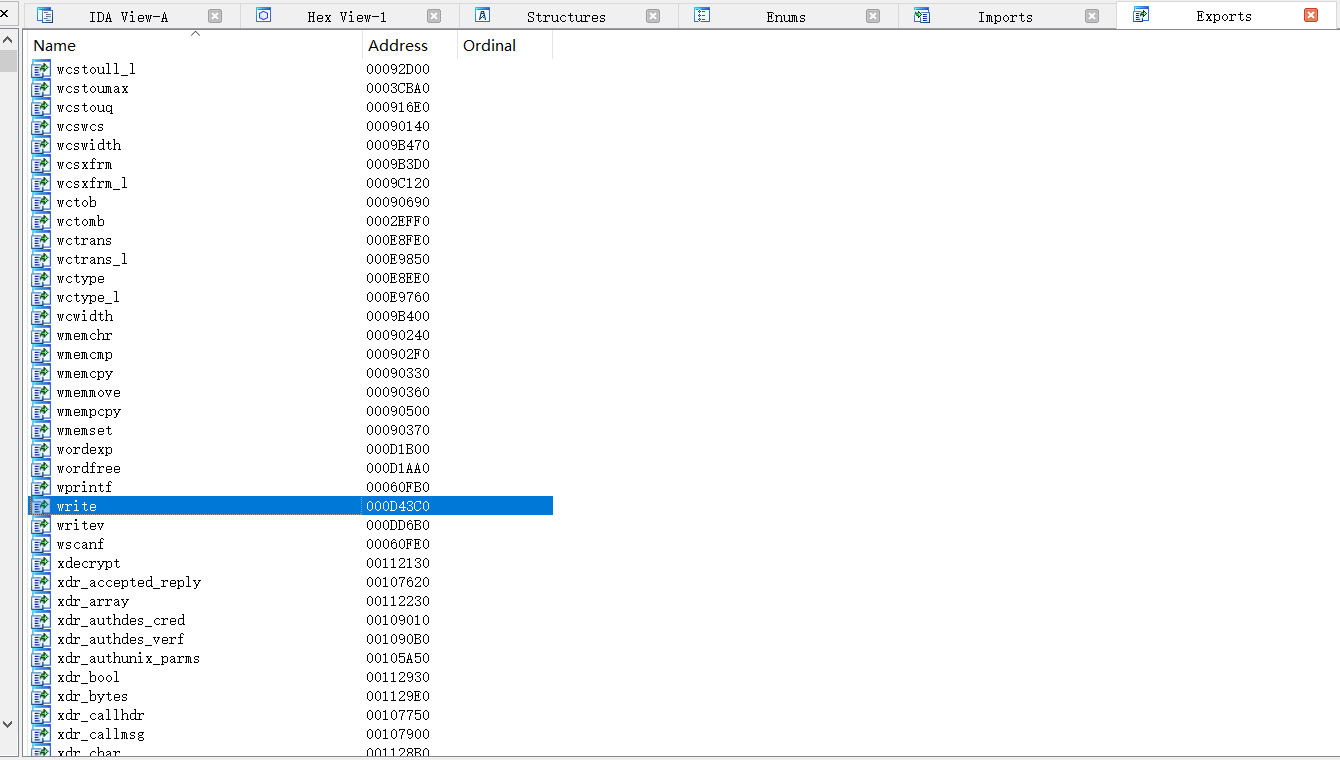Sort exports by Name column header
Image resolution: width=1340 pixels, height=760 pixels.
point(195,45)
